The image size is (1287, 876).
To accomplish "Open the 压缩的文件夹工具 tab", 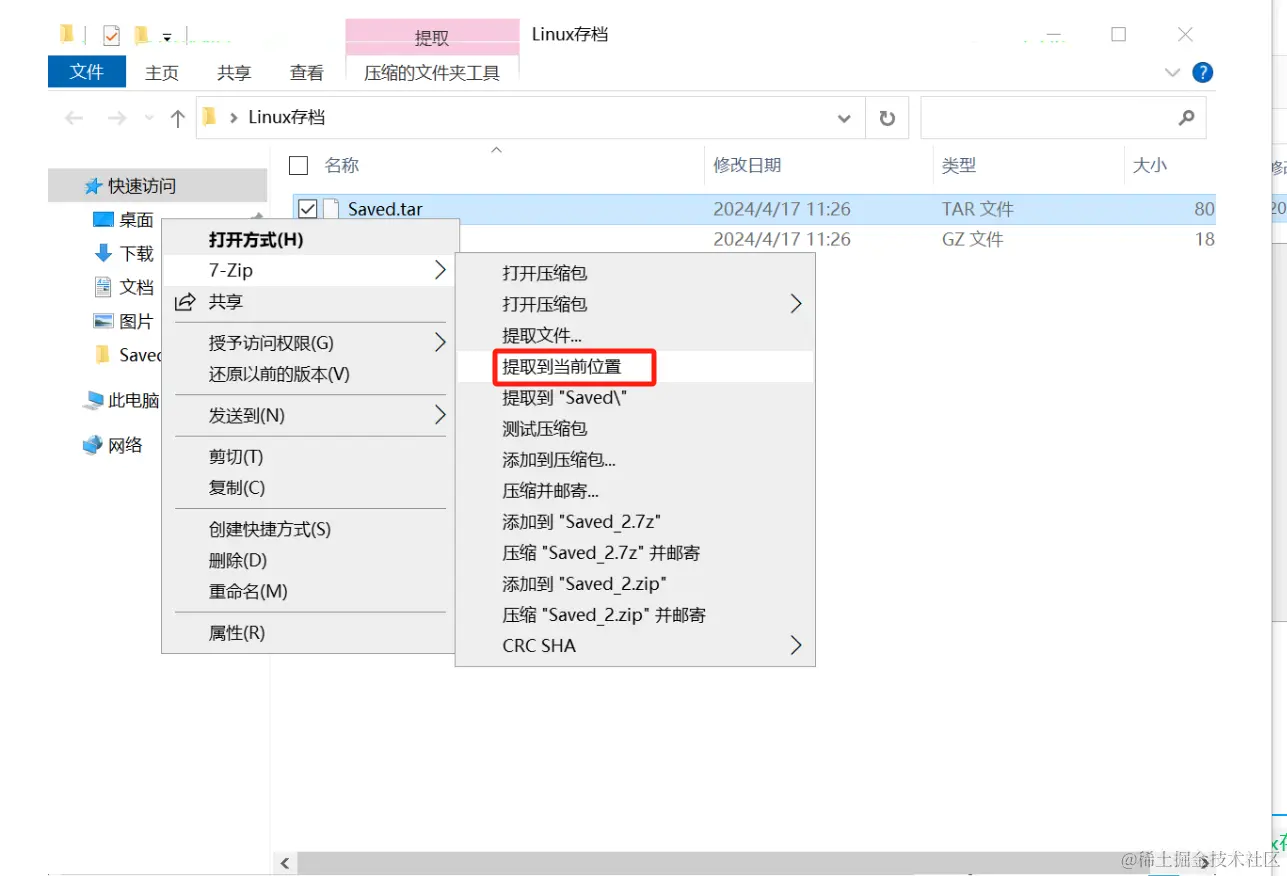I will coord(432,72).
